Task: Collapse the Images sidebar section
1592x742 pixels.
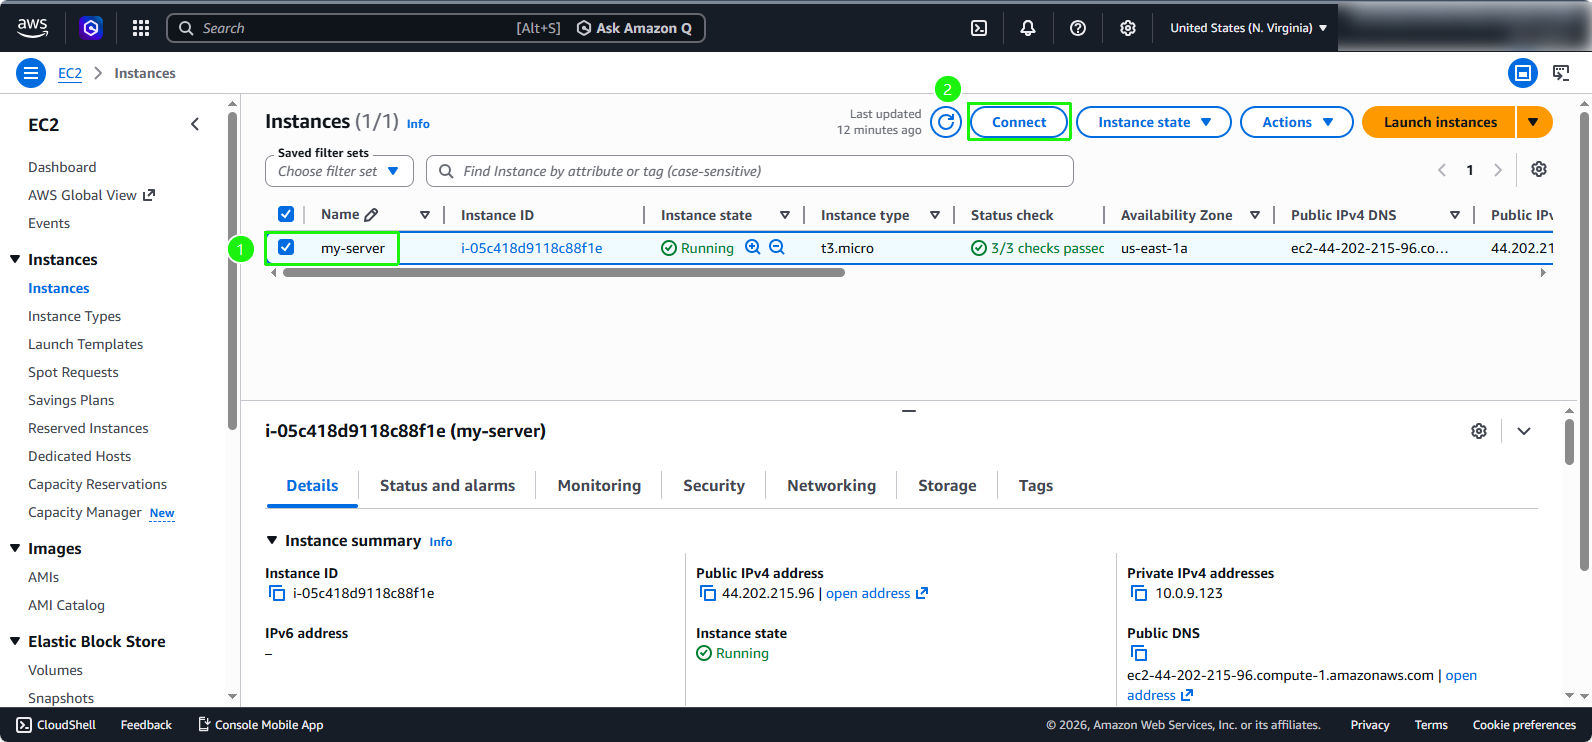Action: (x=15, y=548)
